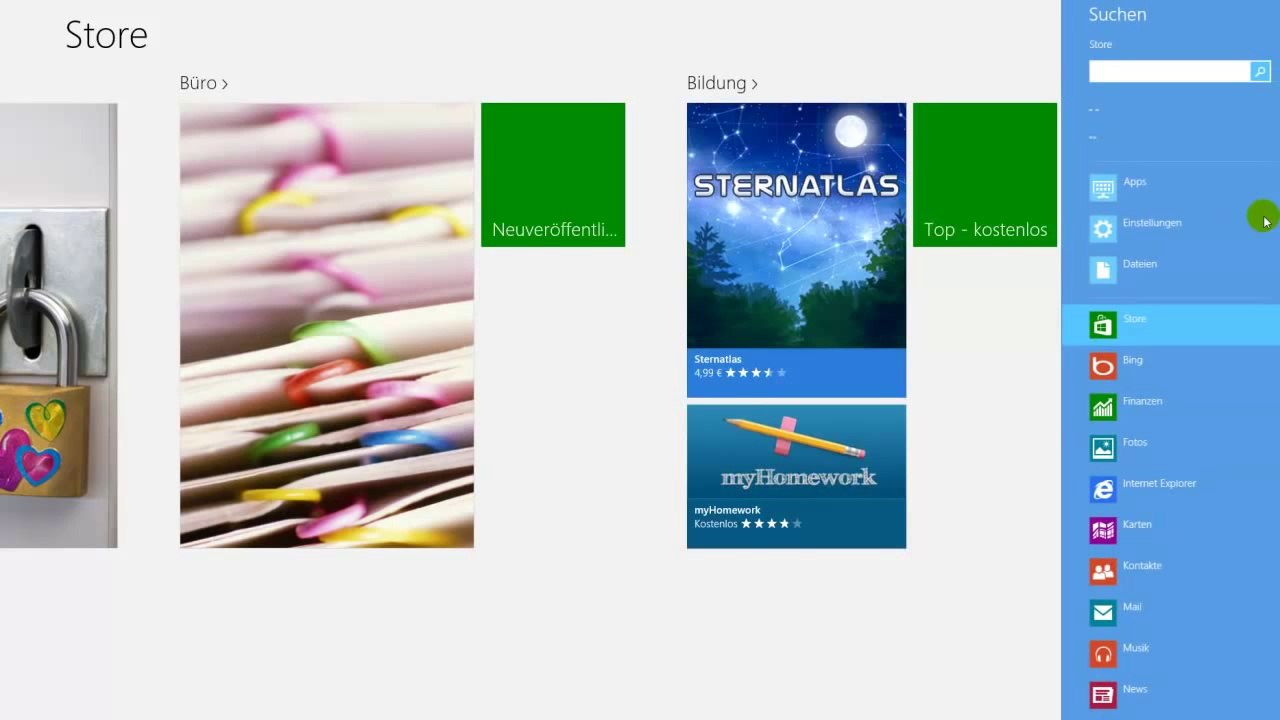The width and height of the screenshot is (1280, 720).
Task: Open the Fotos picture icon
Action: [1103, 448]
